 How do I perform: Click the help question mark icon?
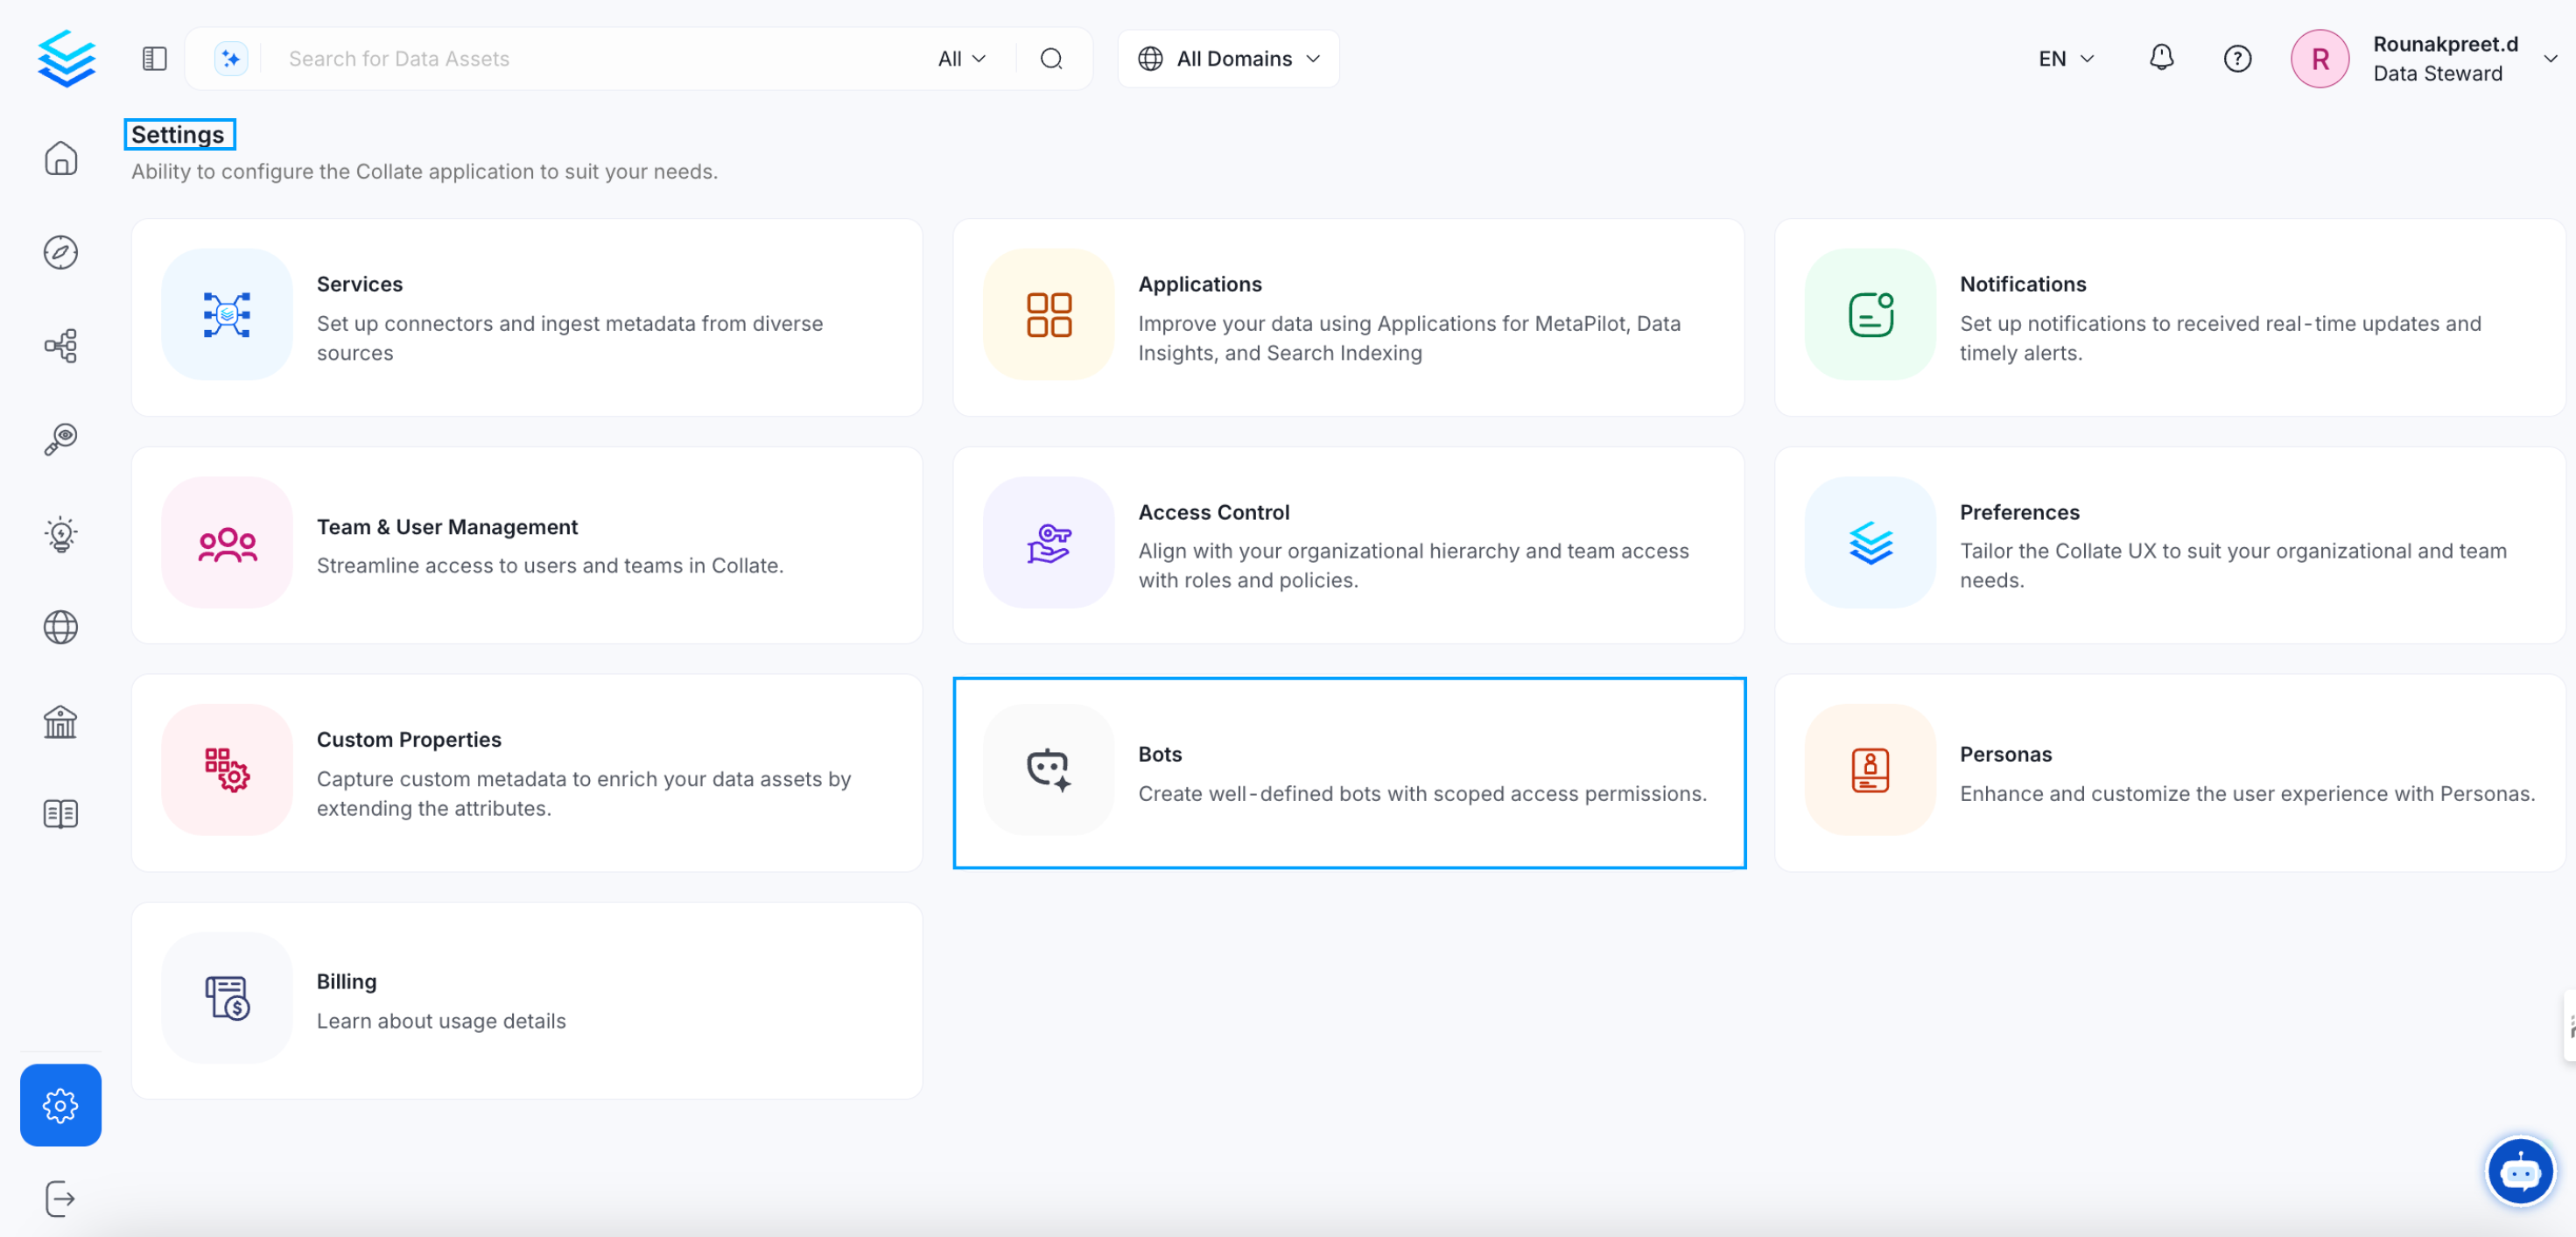(2237, 58)
